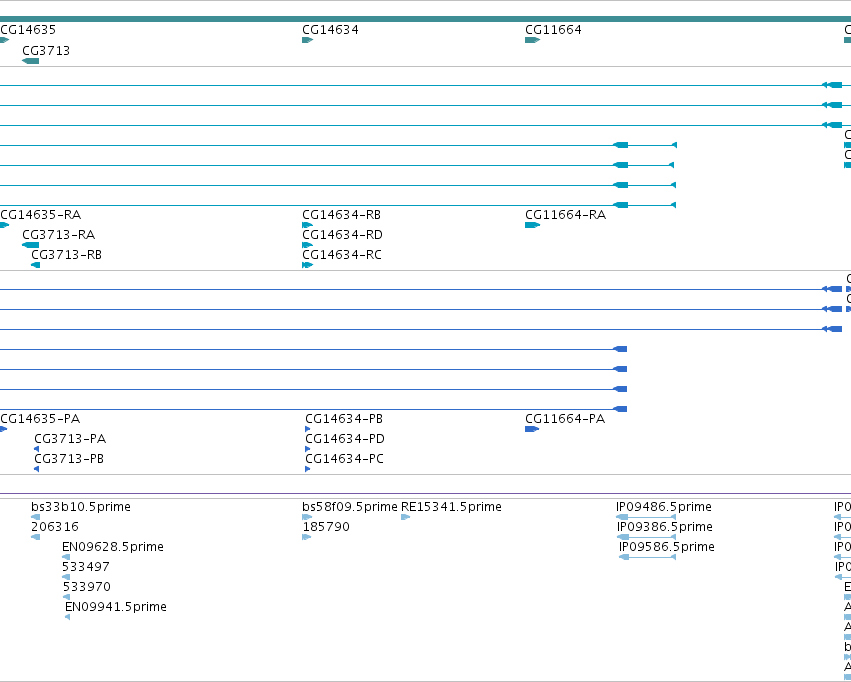Click the CG3713-PB protein arrow glyph
Image resolution: width=851 pixels, height=682 pixels.
(x=36, y=469)
